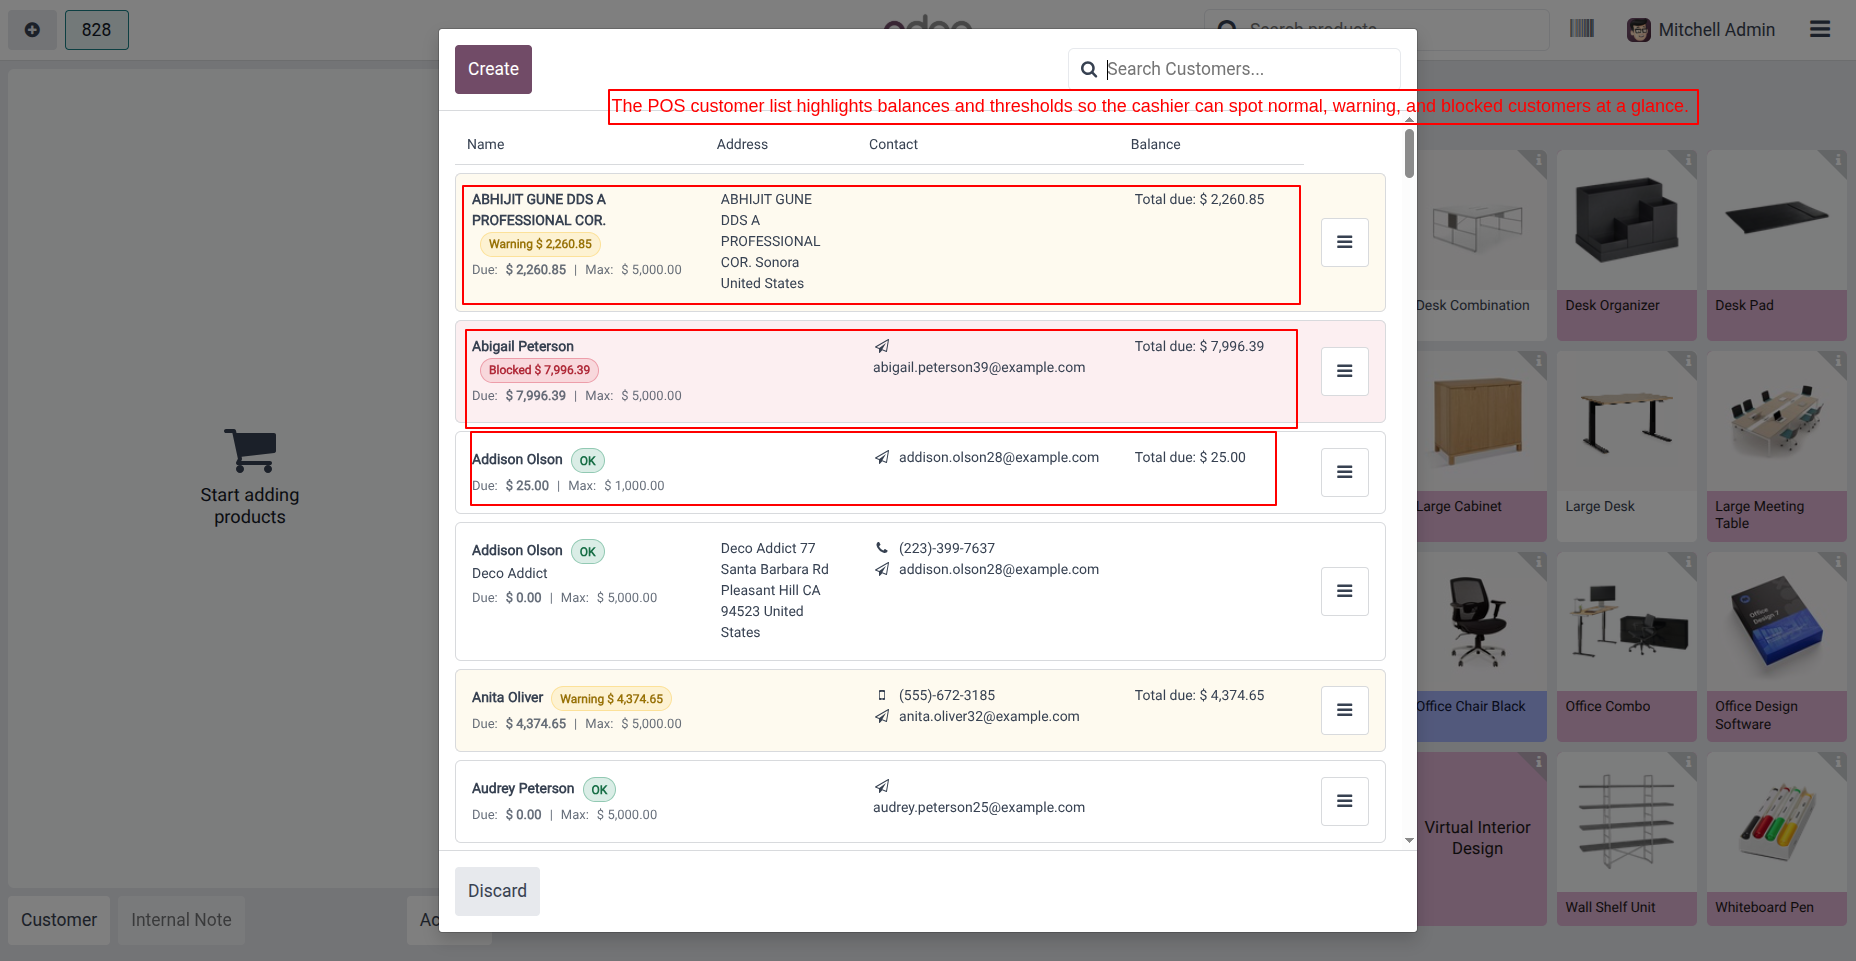1856x961 pixels.
Task: Select customer ABHIJIT GUNE DDS A PROFESSIONAL COR.
Action: pyautogui.click(x=920, y=242)
